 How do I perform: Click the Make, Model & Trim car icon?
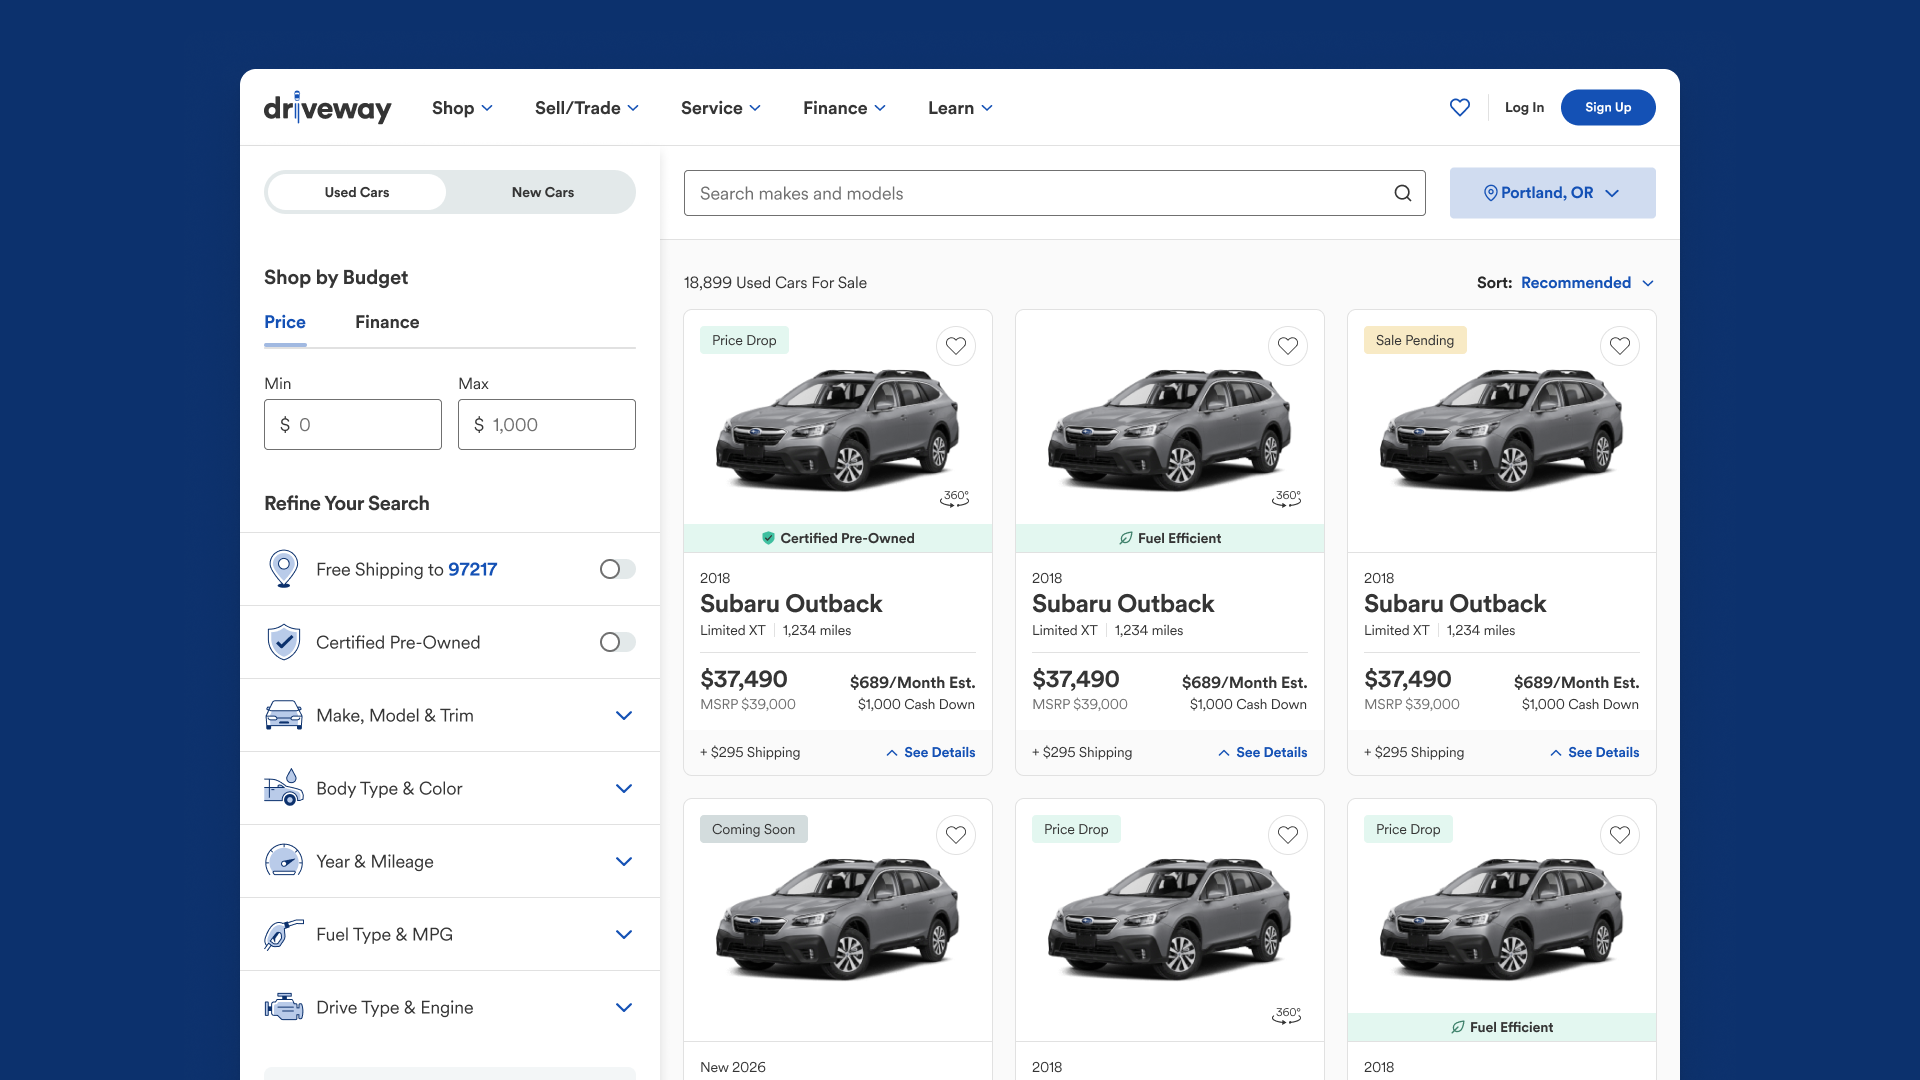tap(284, 715)
